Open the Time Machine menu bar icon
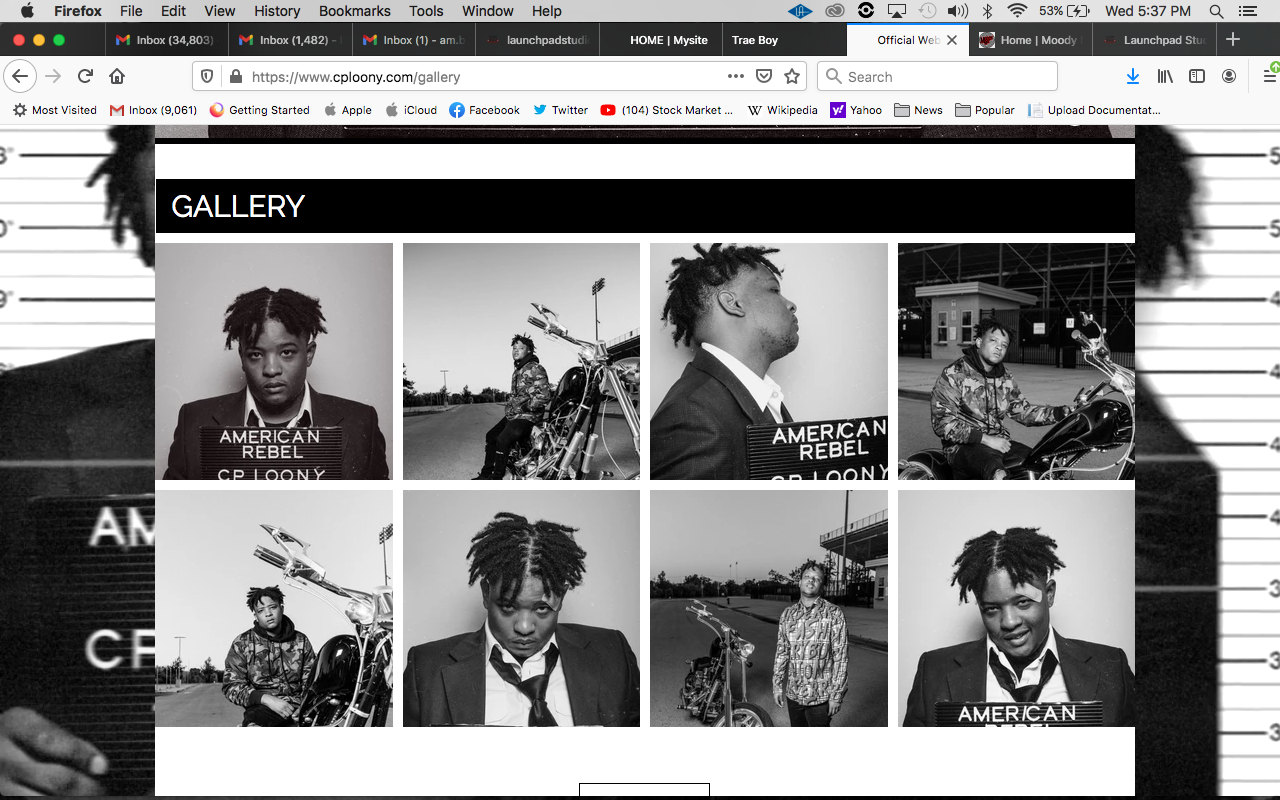Image resolution: width=1280 pixels, height=800 pixels. [928, 11]
